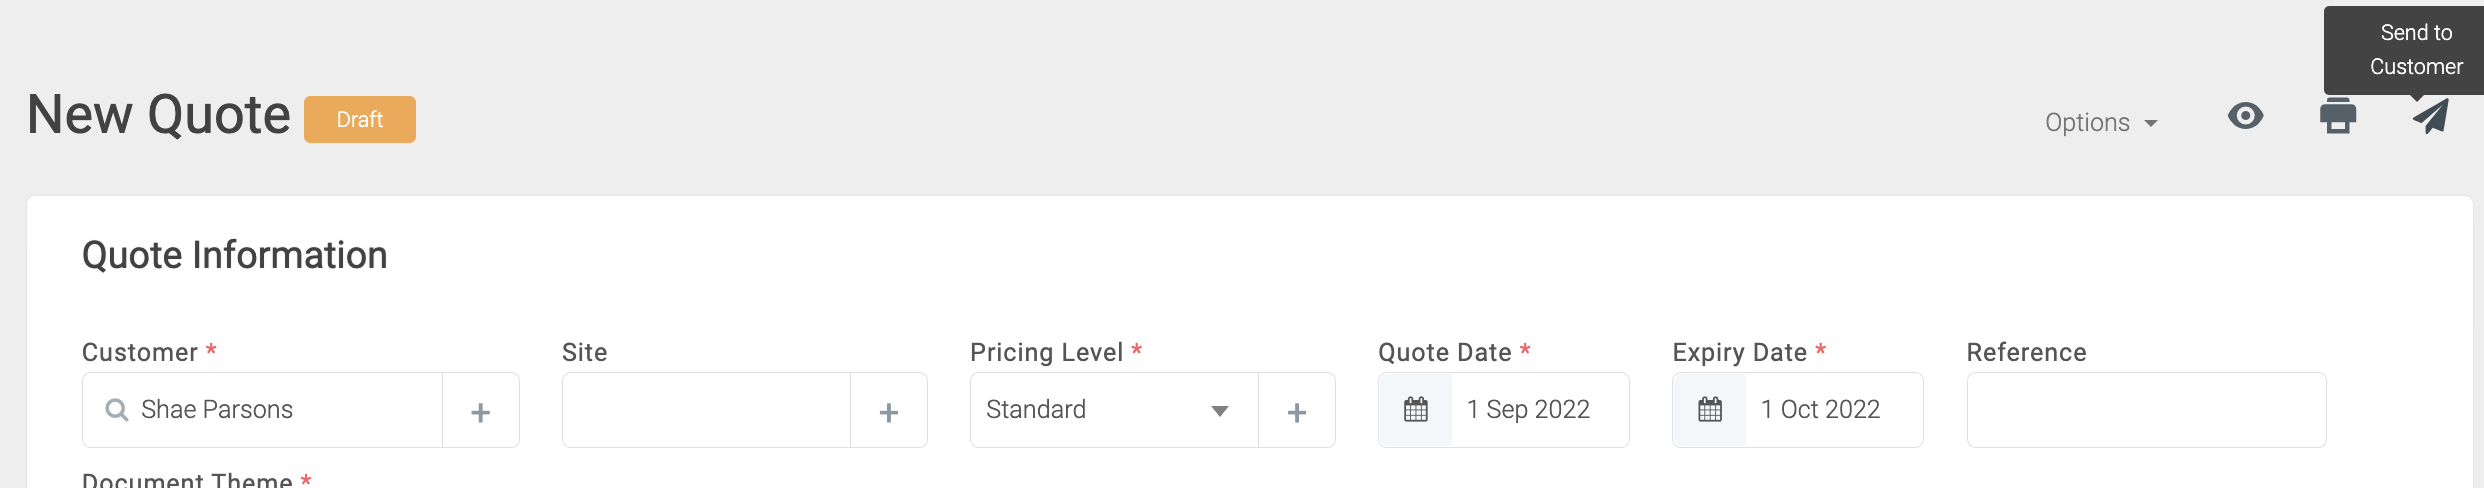Open the Quote Date calendar icon
This screenshot has width=2484, height=488.
coord(1416,410)
